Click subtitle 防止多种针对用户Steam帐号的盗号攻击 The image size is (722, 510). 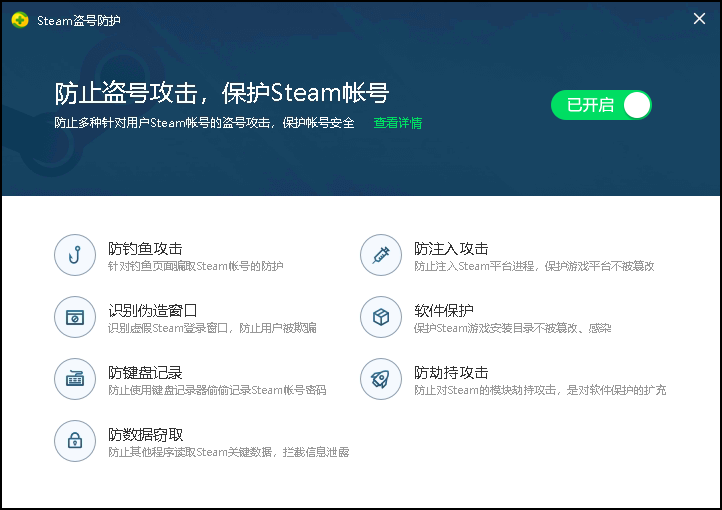click(x=162, y=123)
